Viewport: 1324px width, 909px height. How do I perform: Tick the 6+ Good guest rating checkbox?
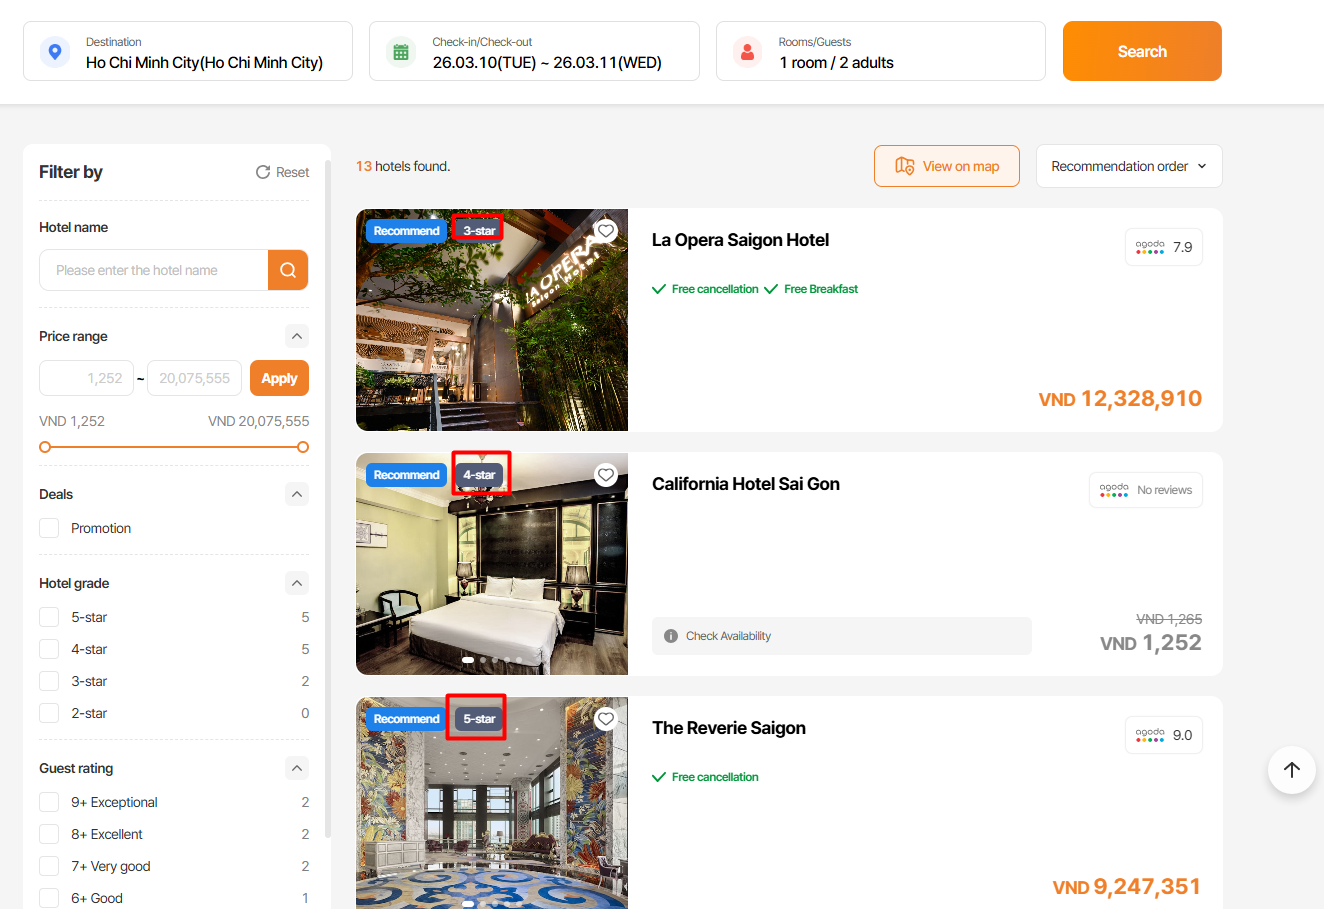click(49, 898)
